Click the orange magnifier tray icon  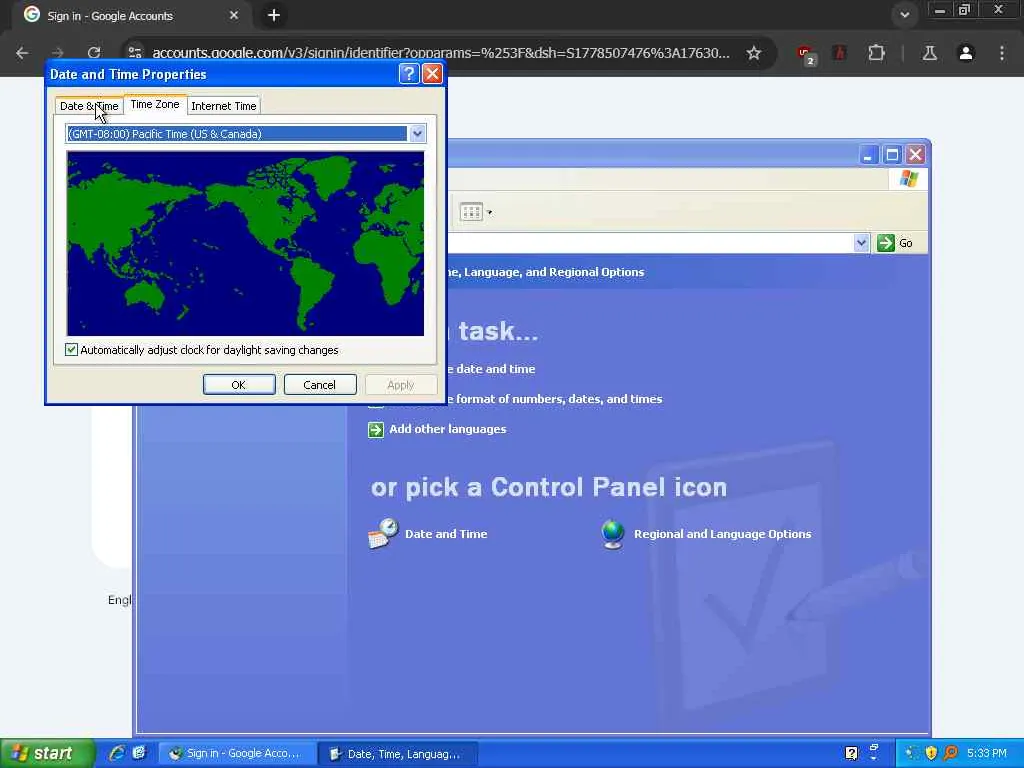tap(951, 754)
